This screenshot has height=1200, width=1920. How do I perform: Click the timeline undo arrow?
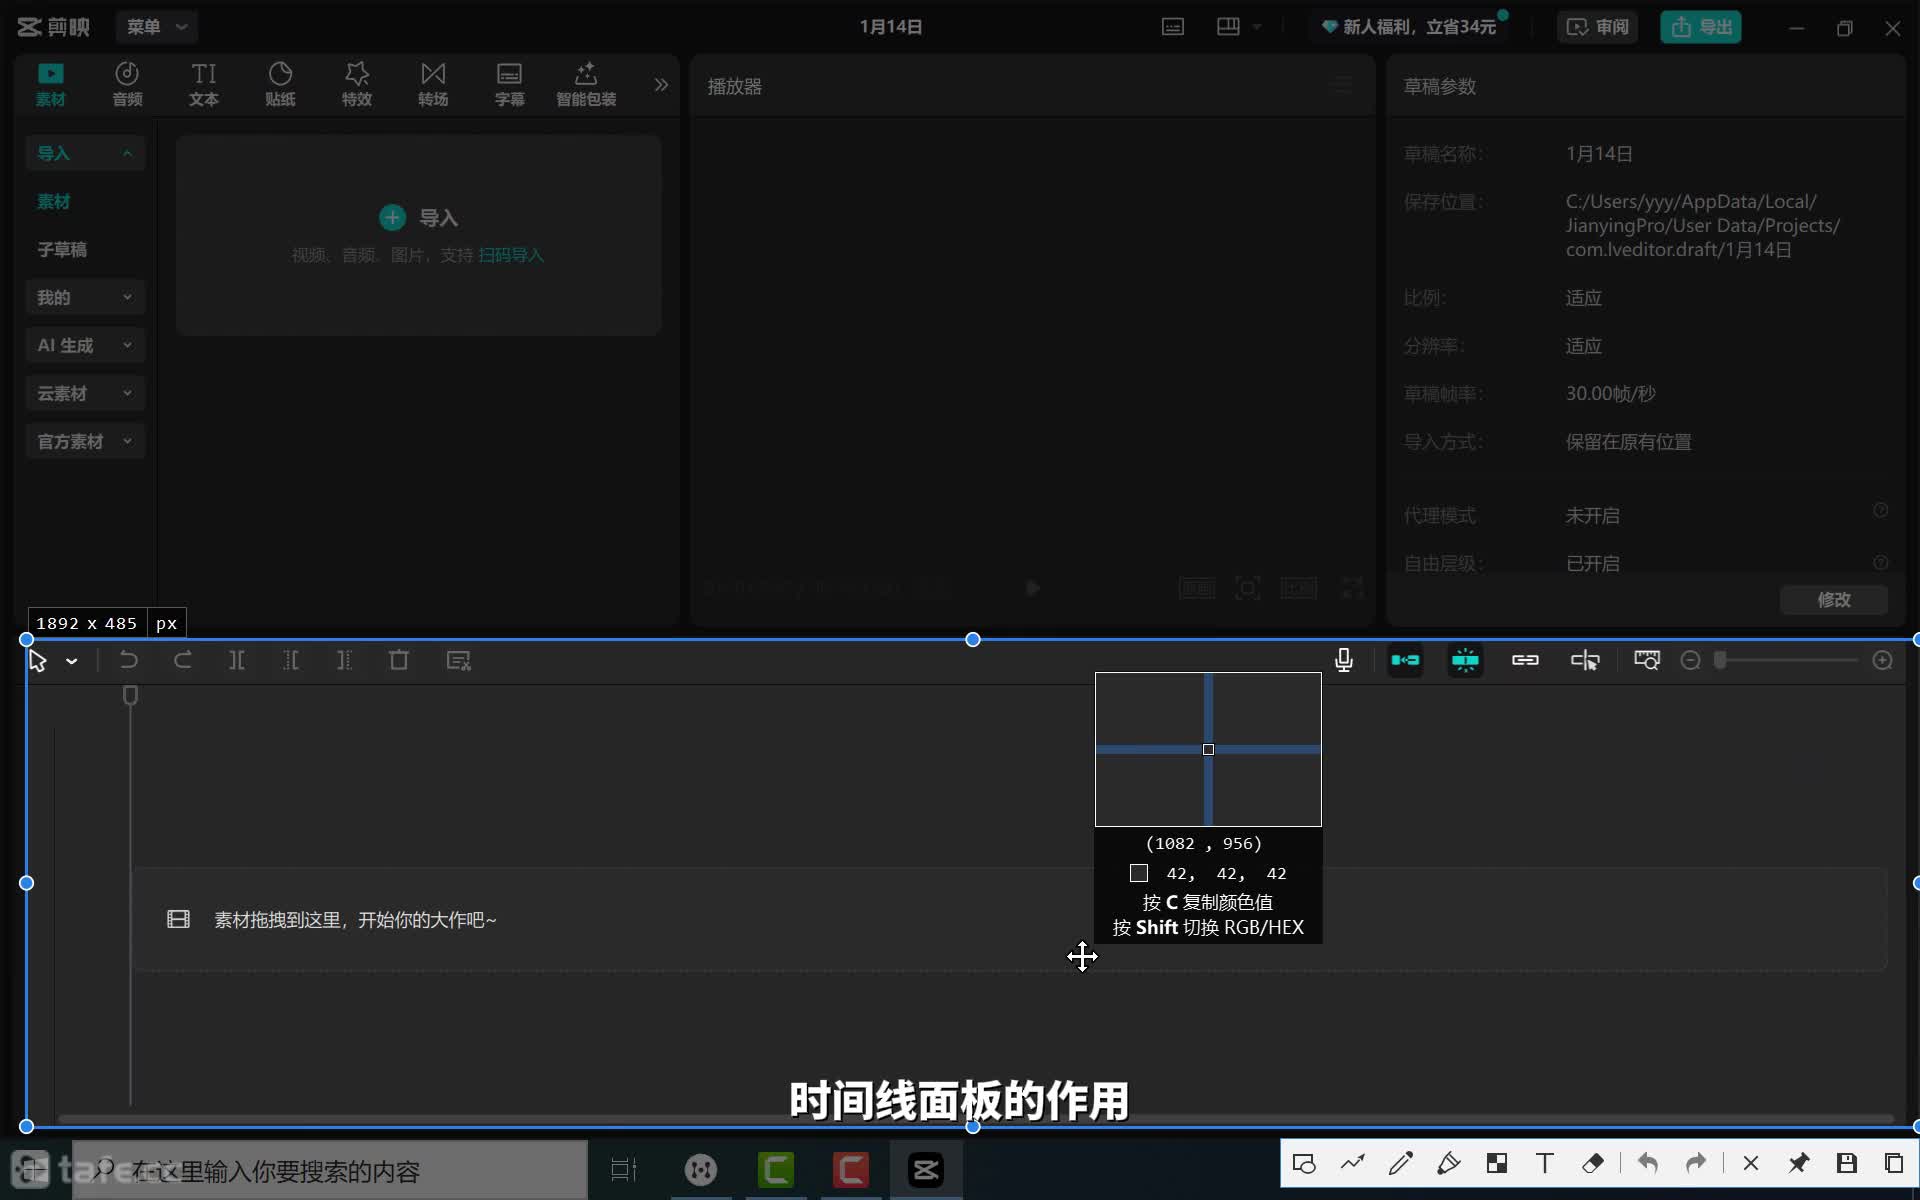click(129, 660)
